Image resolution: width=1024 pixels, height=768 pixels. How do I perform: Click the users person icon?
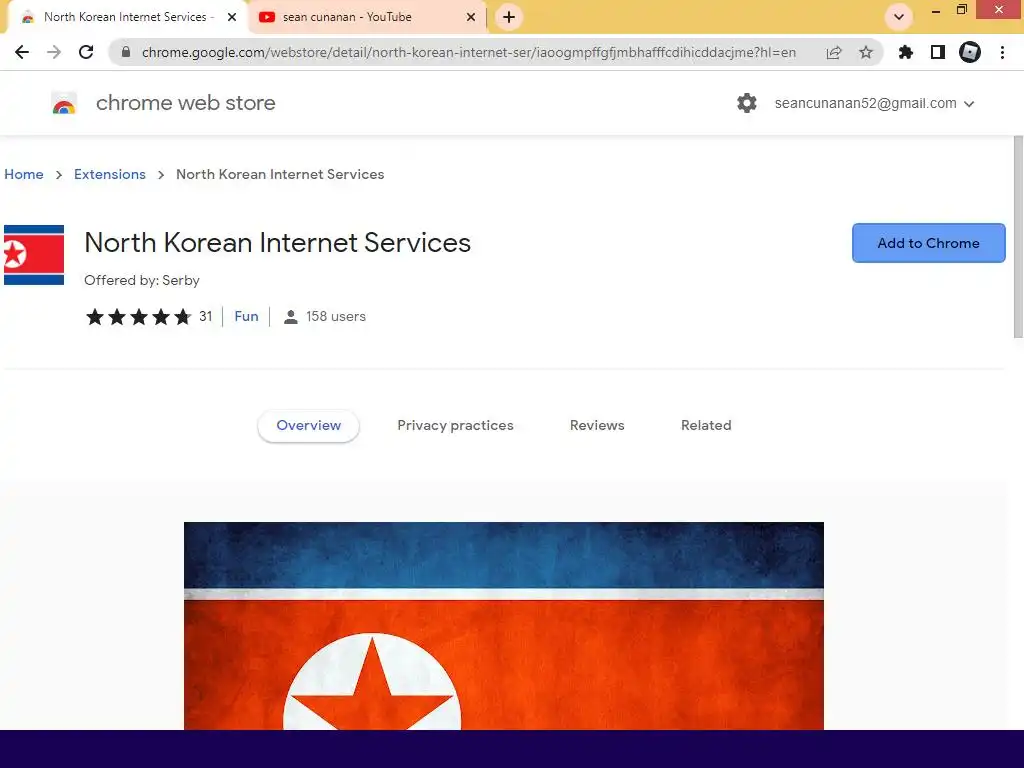(291, 317)
